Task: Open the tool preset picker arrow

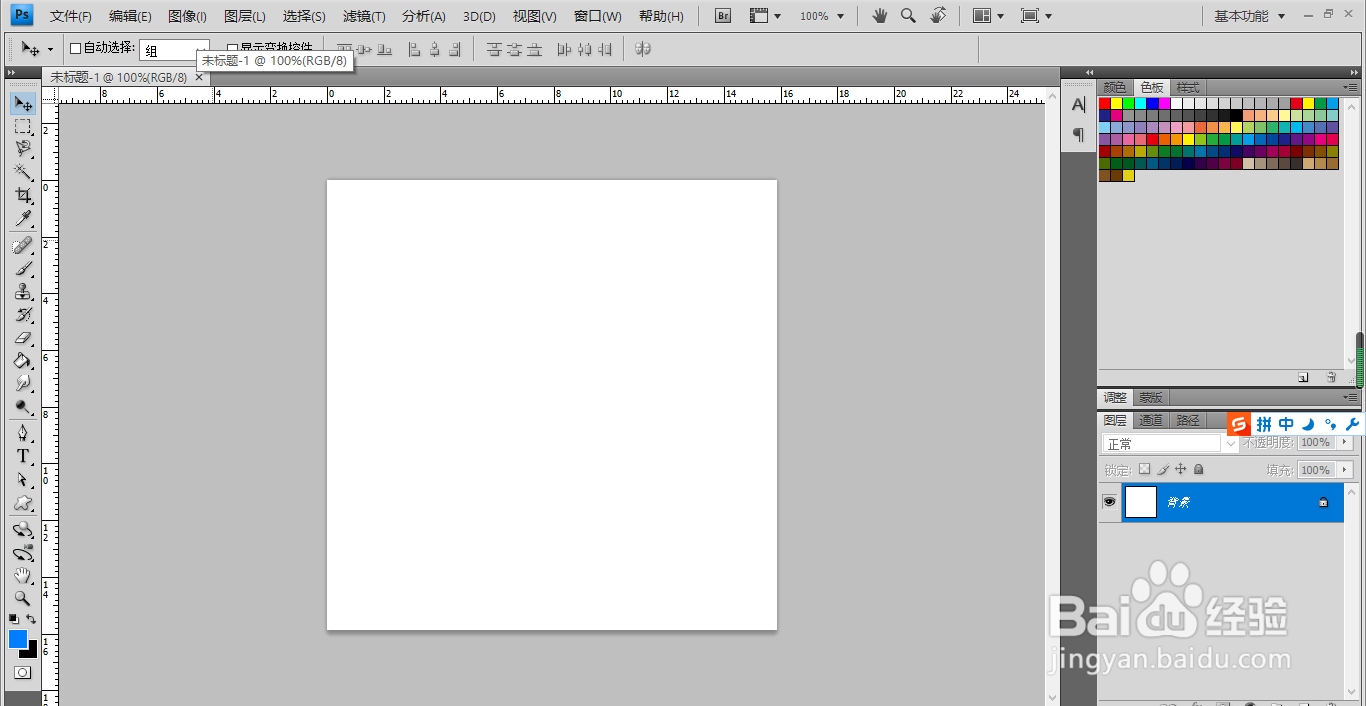Action: click(50, 49)
